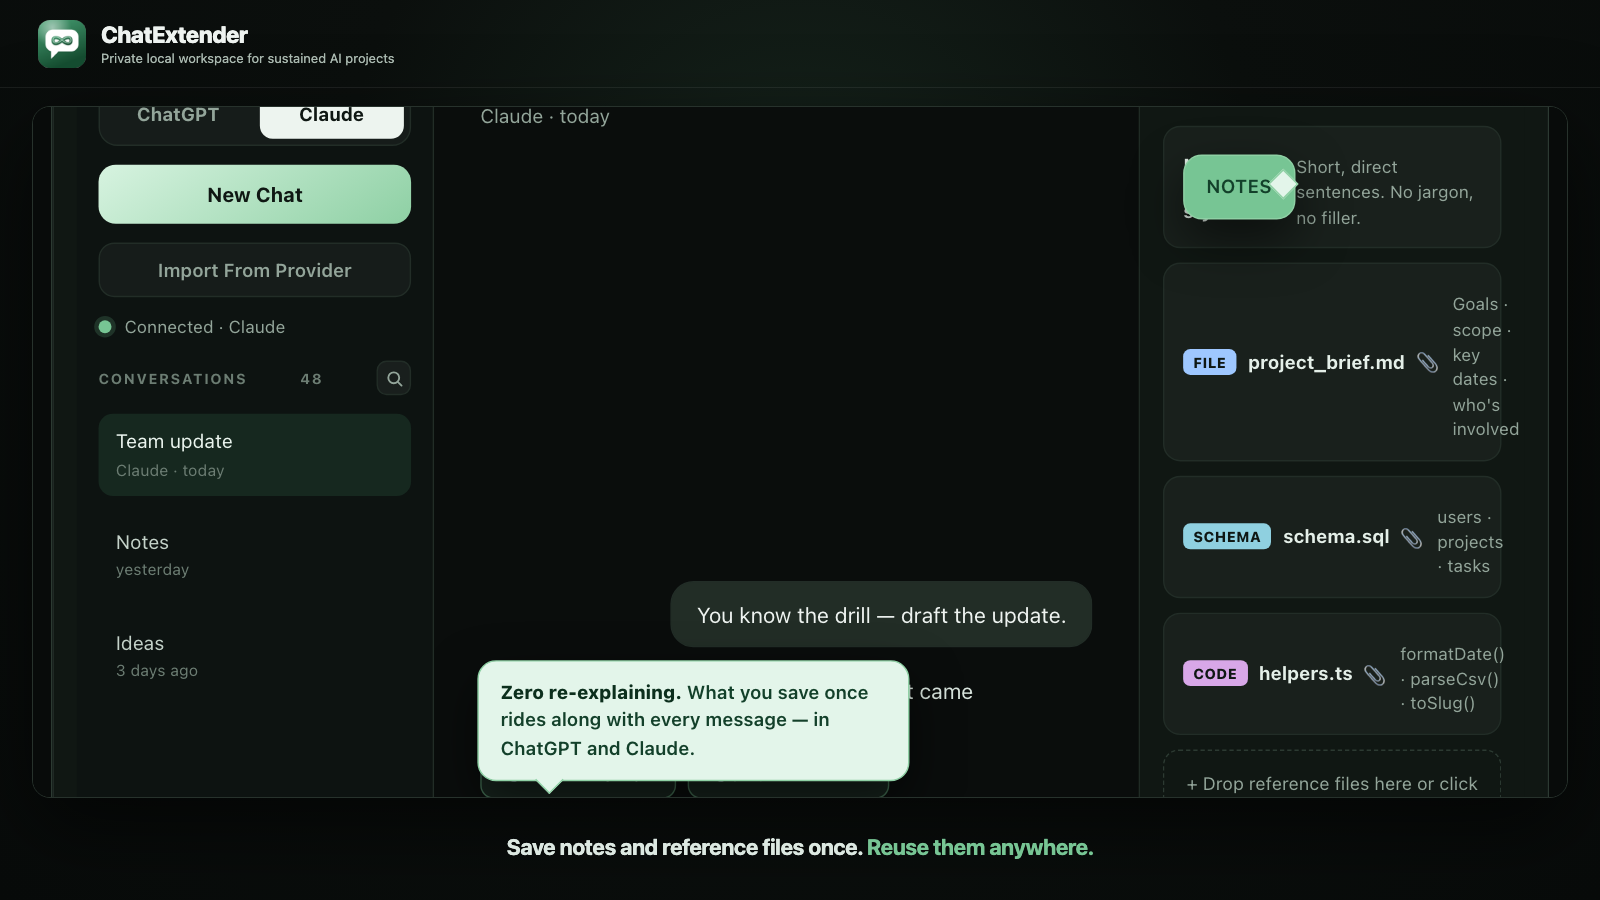Click the 'formatDate() · parseCsv()' description
This screenshot has width=1600, height=900.
click(1452, 679)
